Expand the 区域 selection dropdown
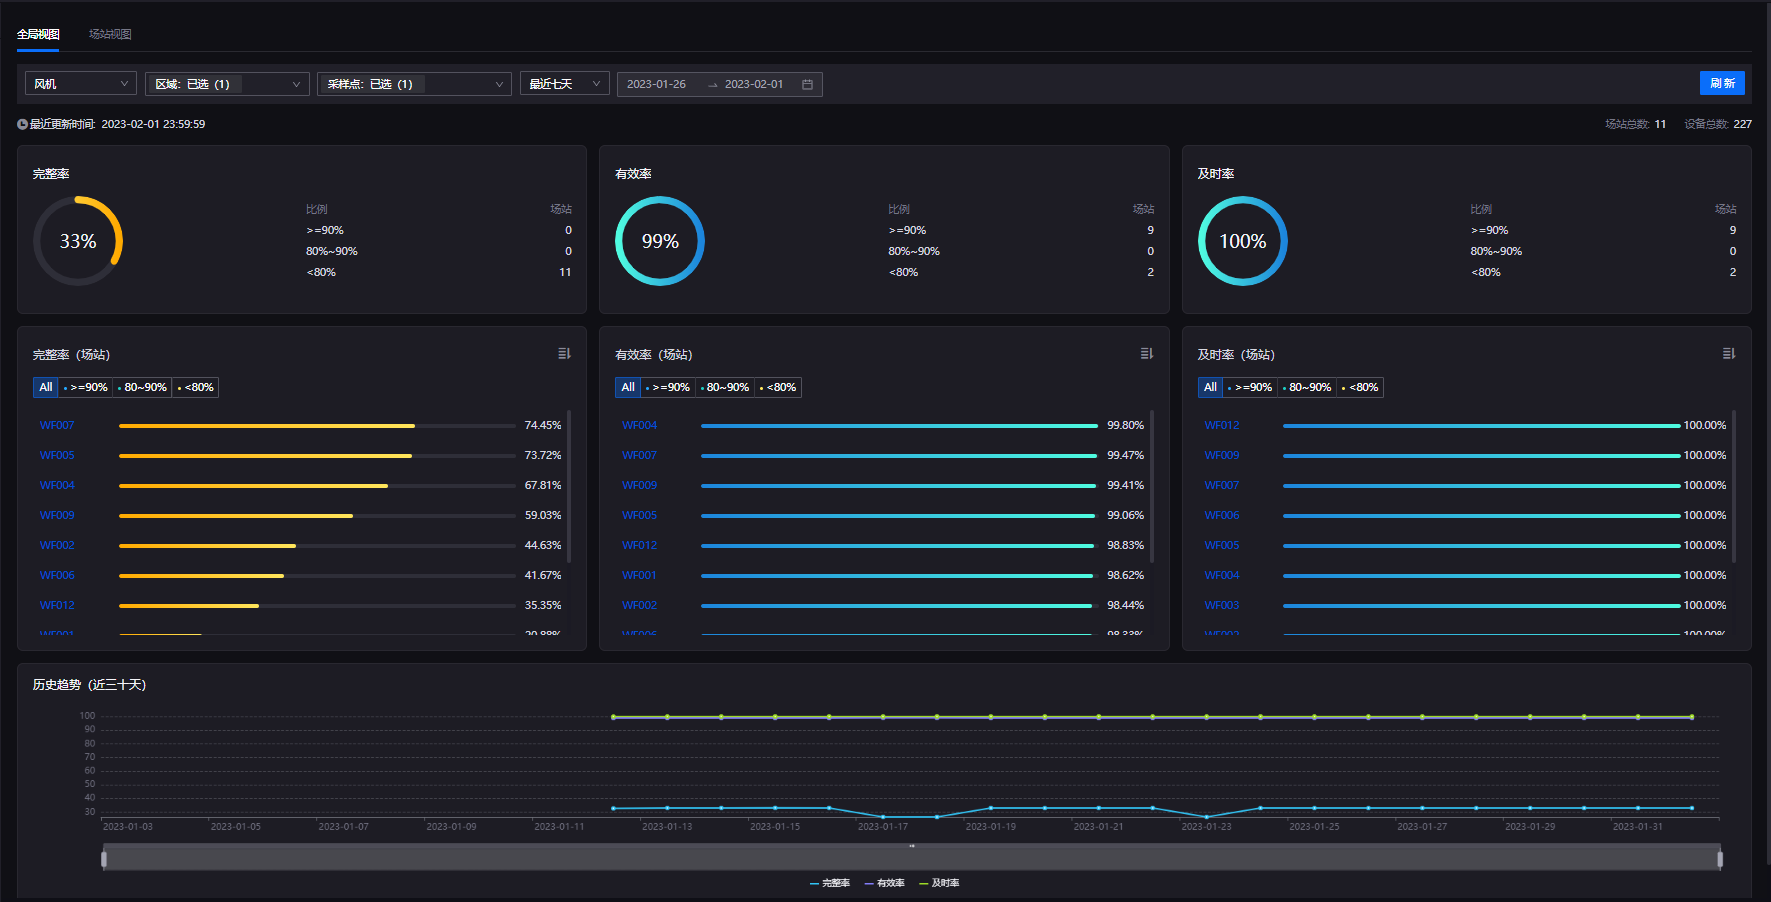This screenshot has width=1771, height=902. coord(227,84)
